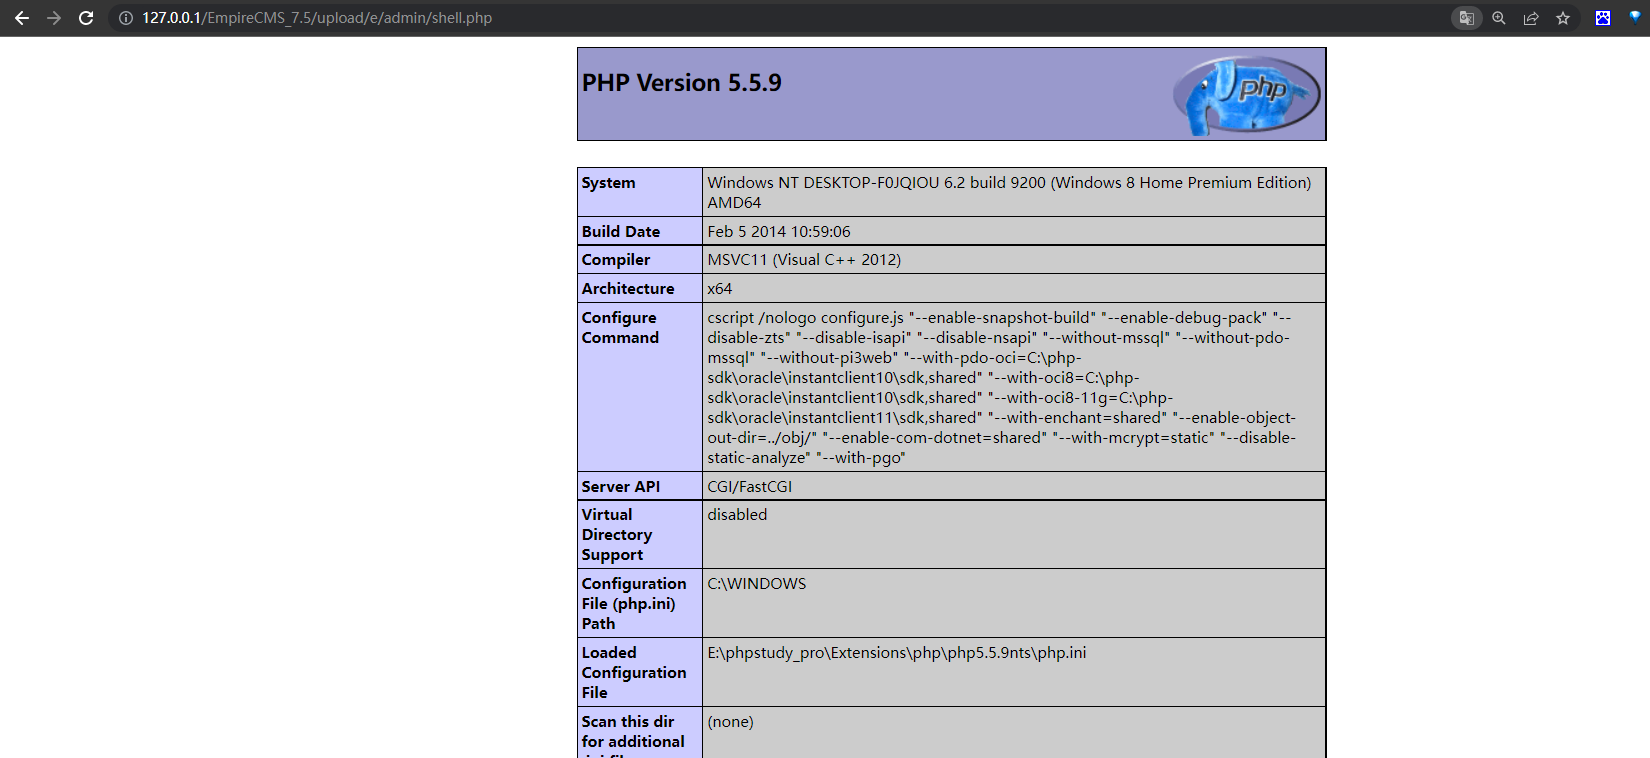
Task: Select the Compiler label
Action: tap(616, 260)
